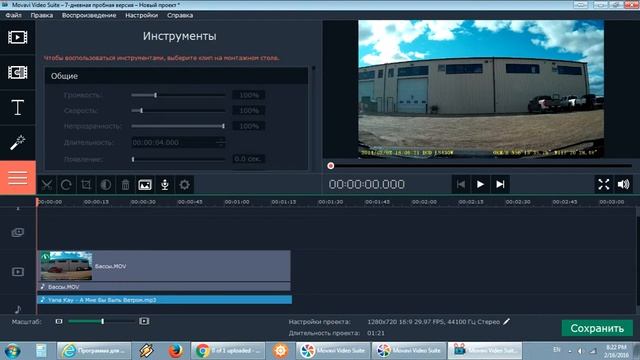Image resolution: width=640 pixels, height=360 pixels.
Task: Click the preview seek bar marker
Action: [x=331, y=166]
